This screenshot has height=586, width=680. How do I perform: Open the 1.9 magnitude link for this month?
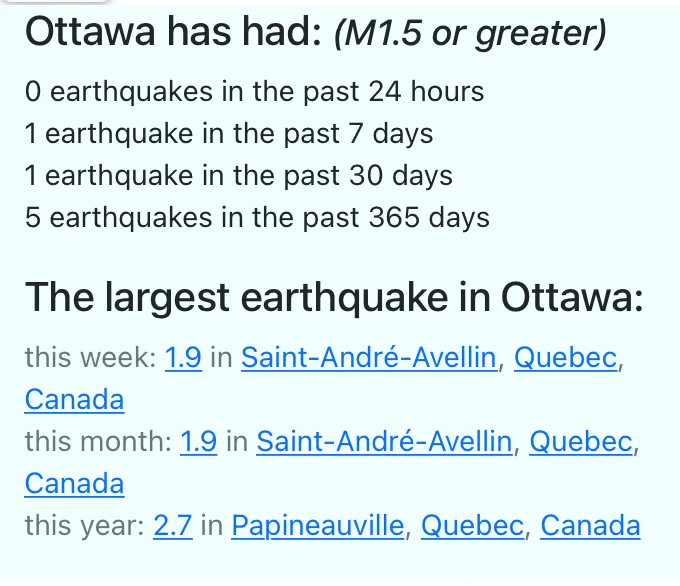click(x=198, y=442)
